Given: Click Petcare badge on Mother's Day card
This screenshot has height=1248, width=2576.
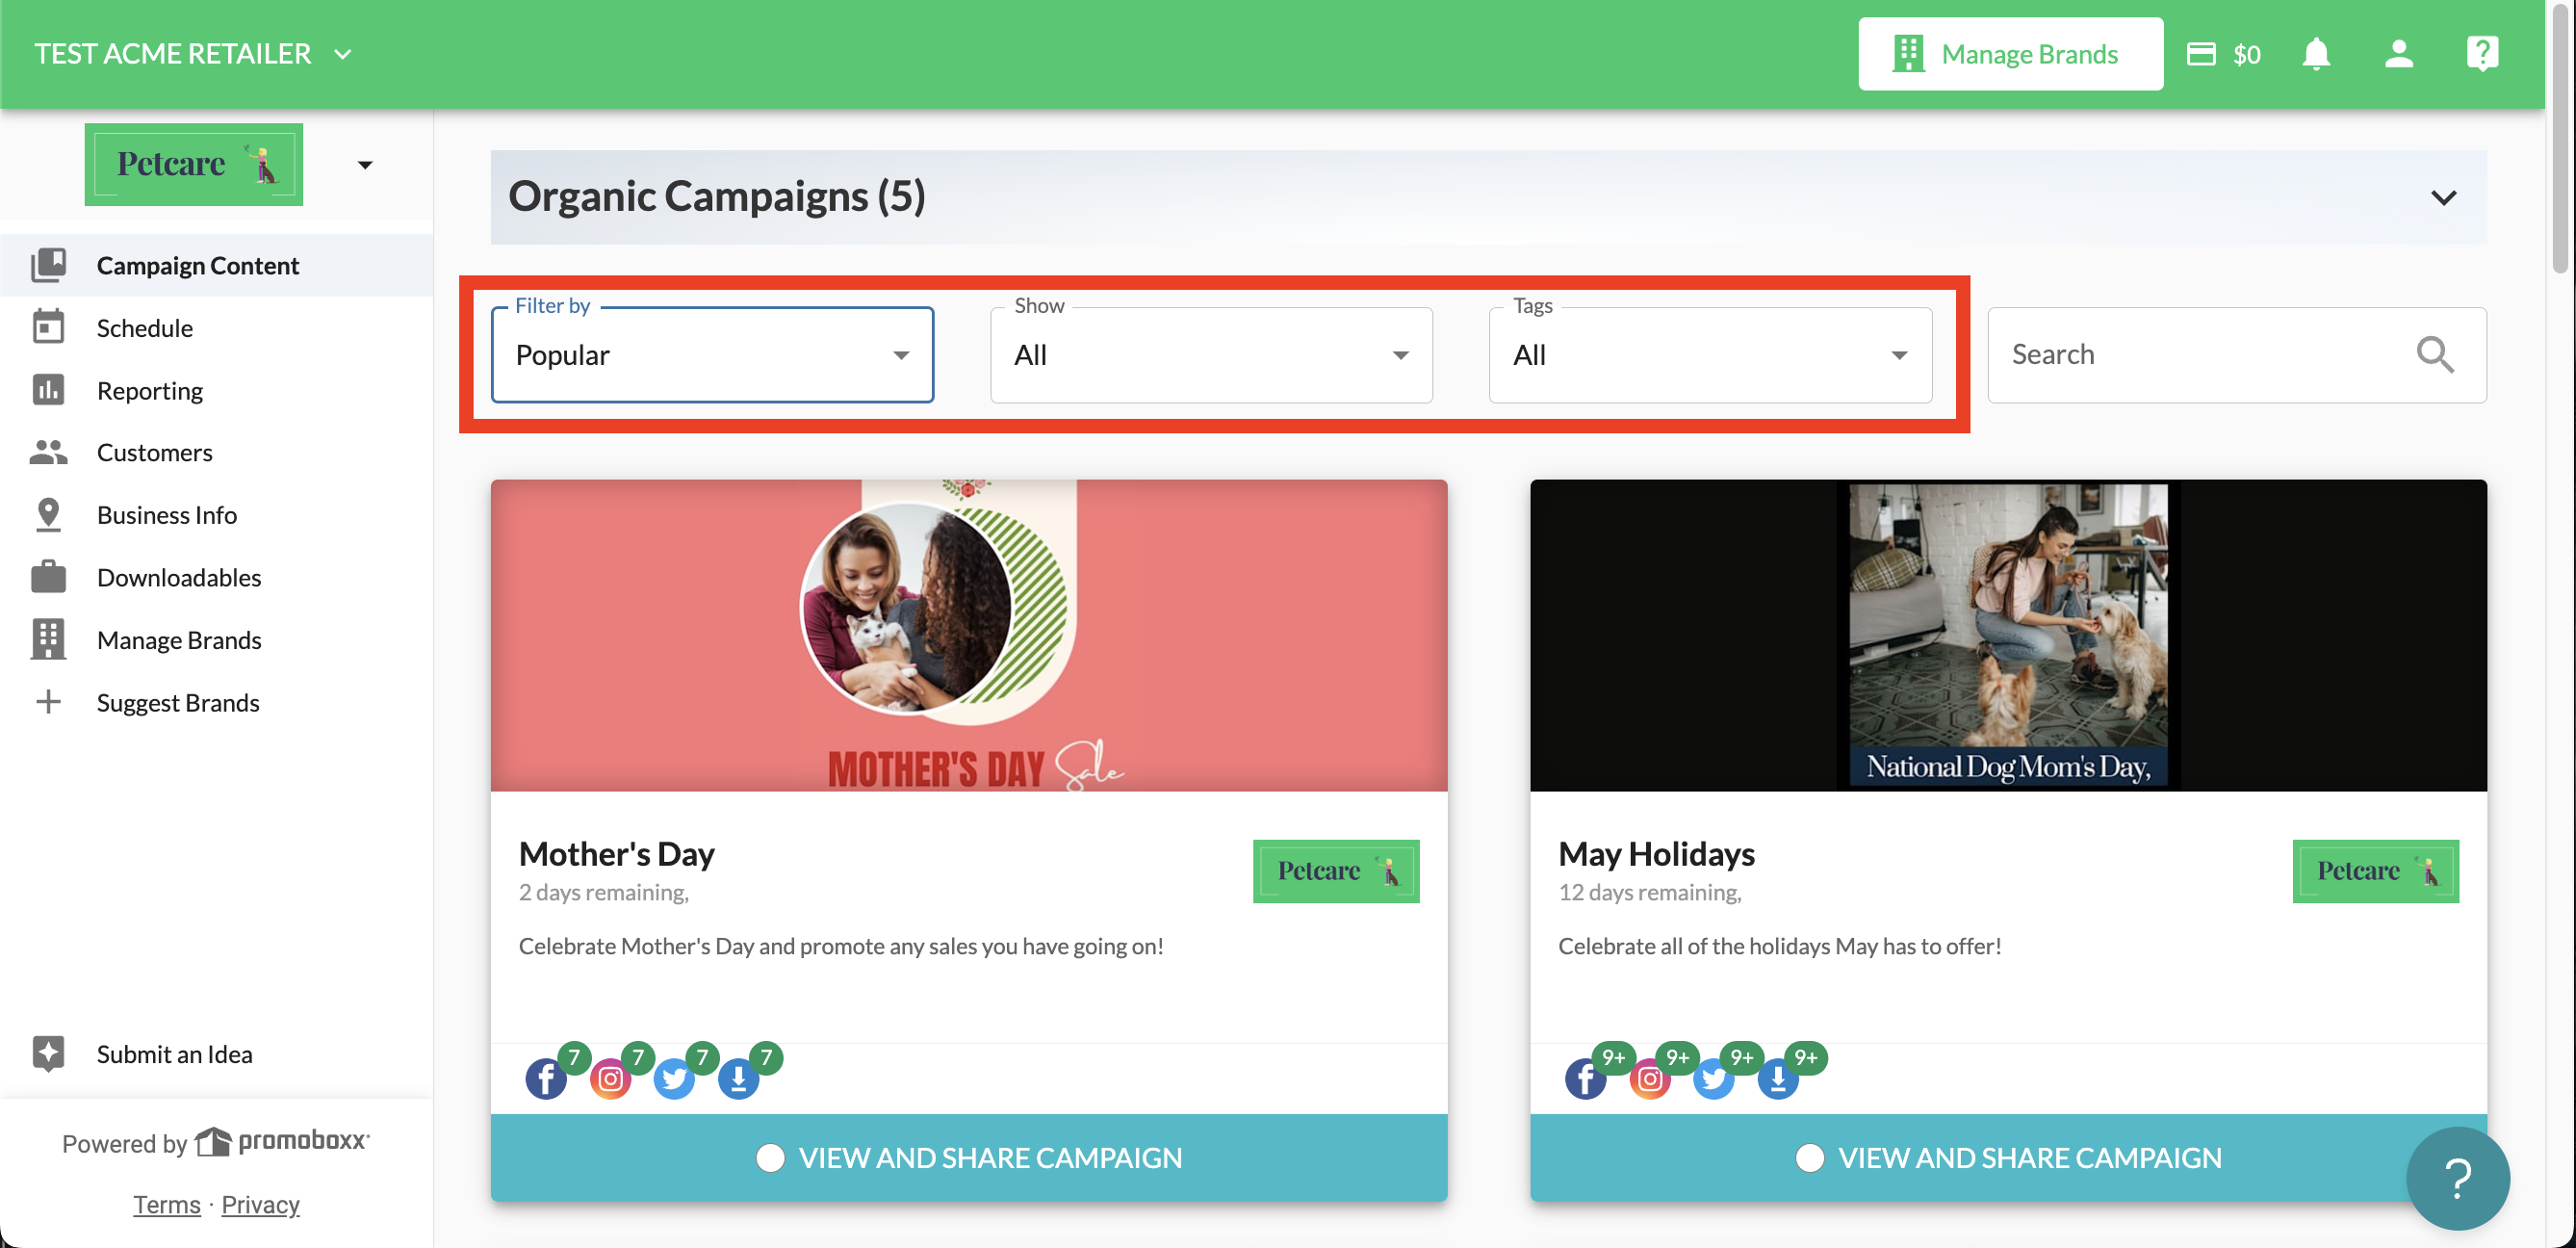Looking at the screenshot, I should pos(1336,871).
